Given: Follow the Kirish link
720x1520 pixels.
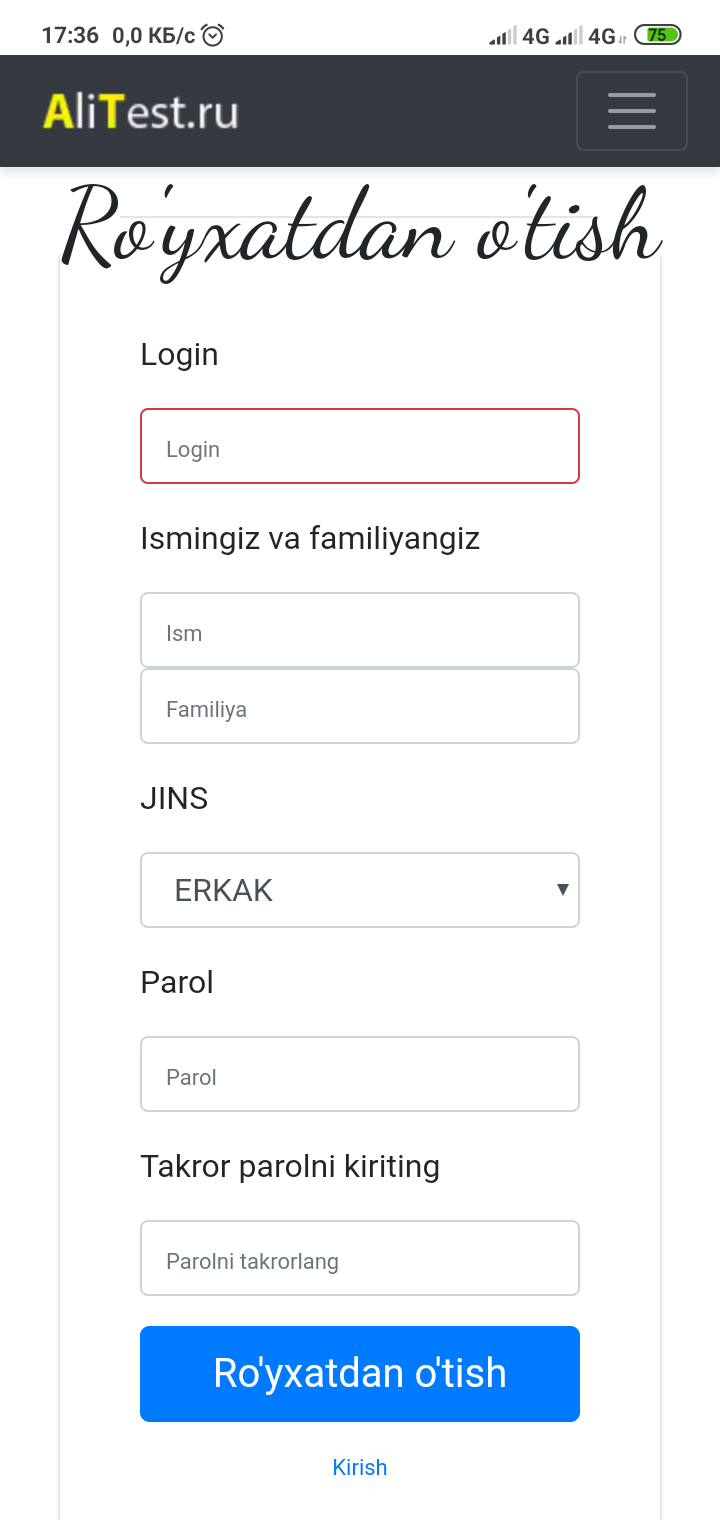Looking at the screenshot, I should point(360,1467).
